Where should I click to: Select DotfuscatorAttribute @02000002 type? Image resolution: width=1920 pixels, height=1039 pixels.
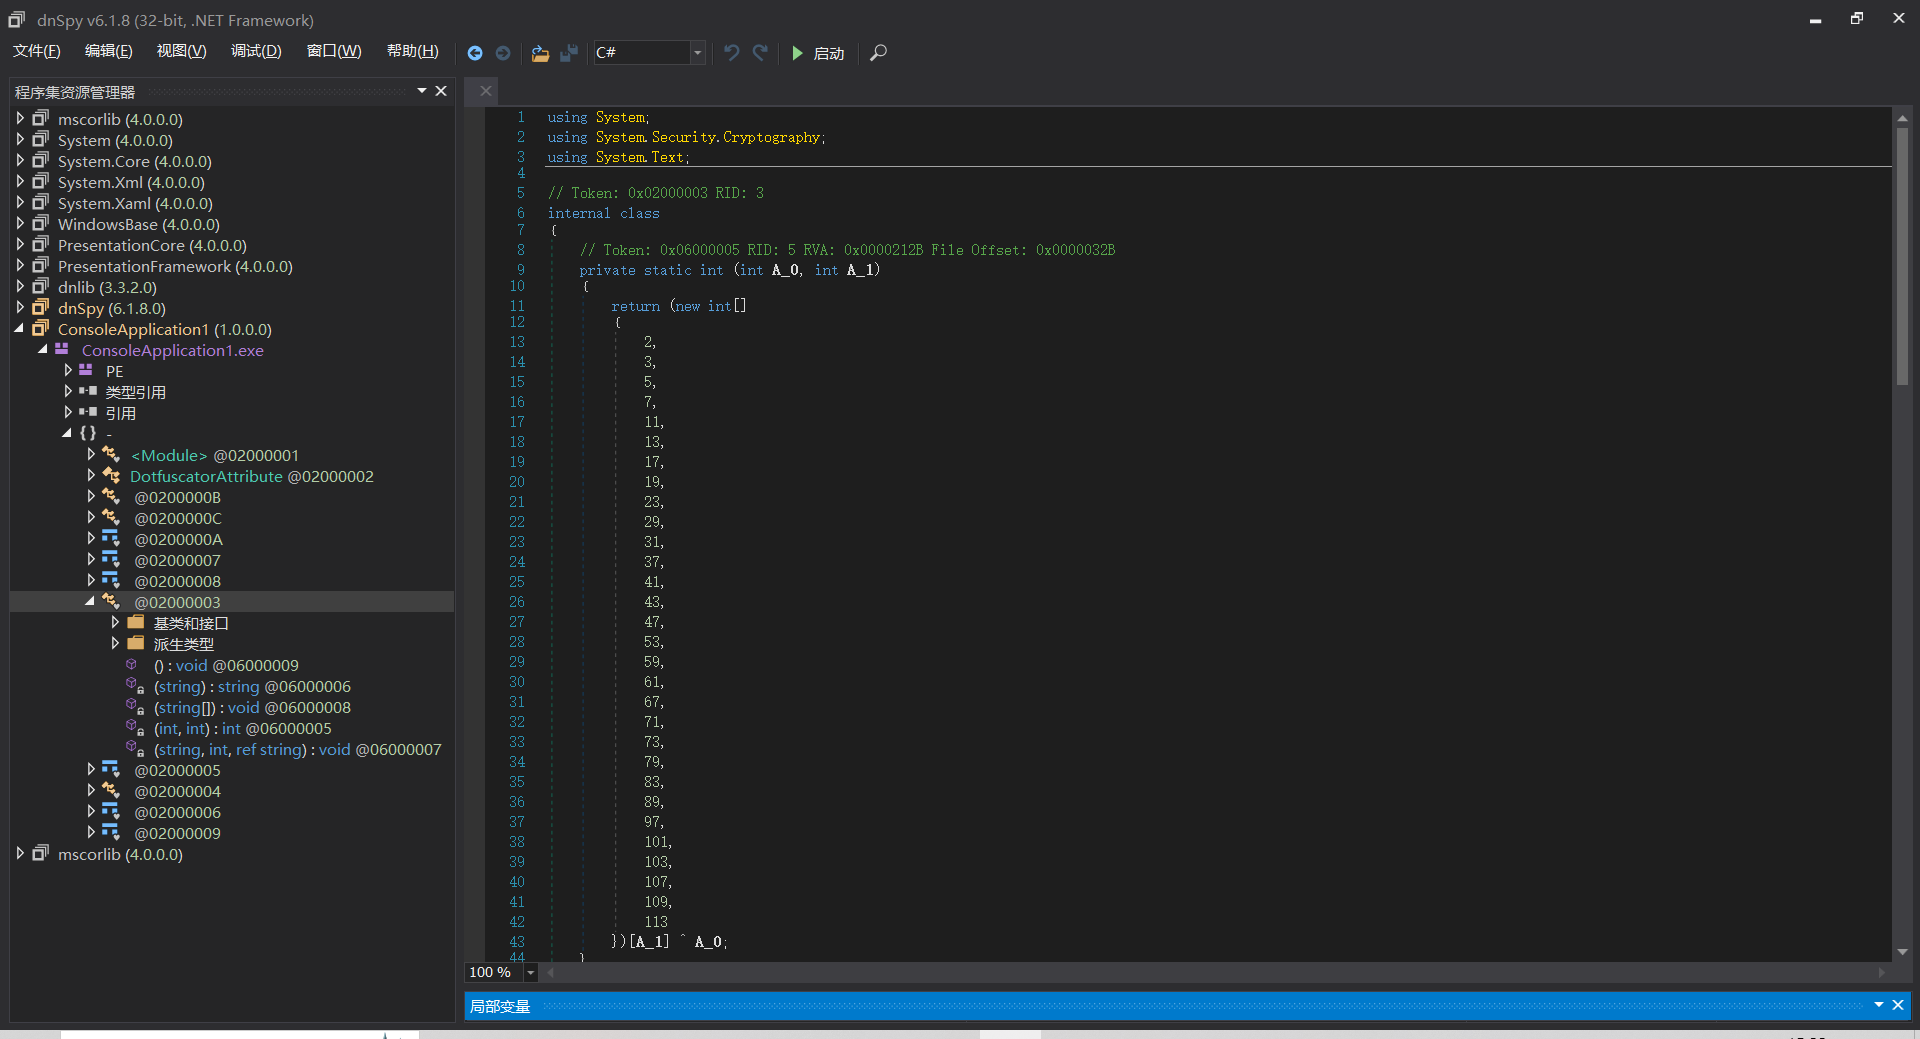(x=252, y=476)
